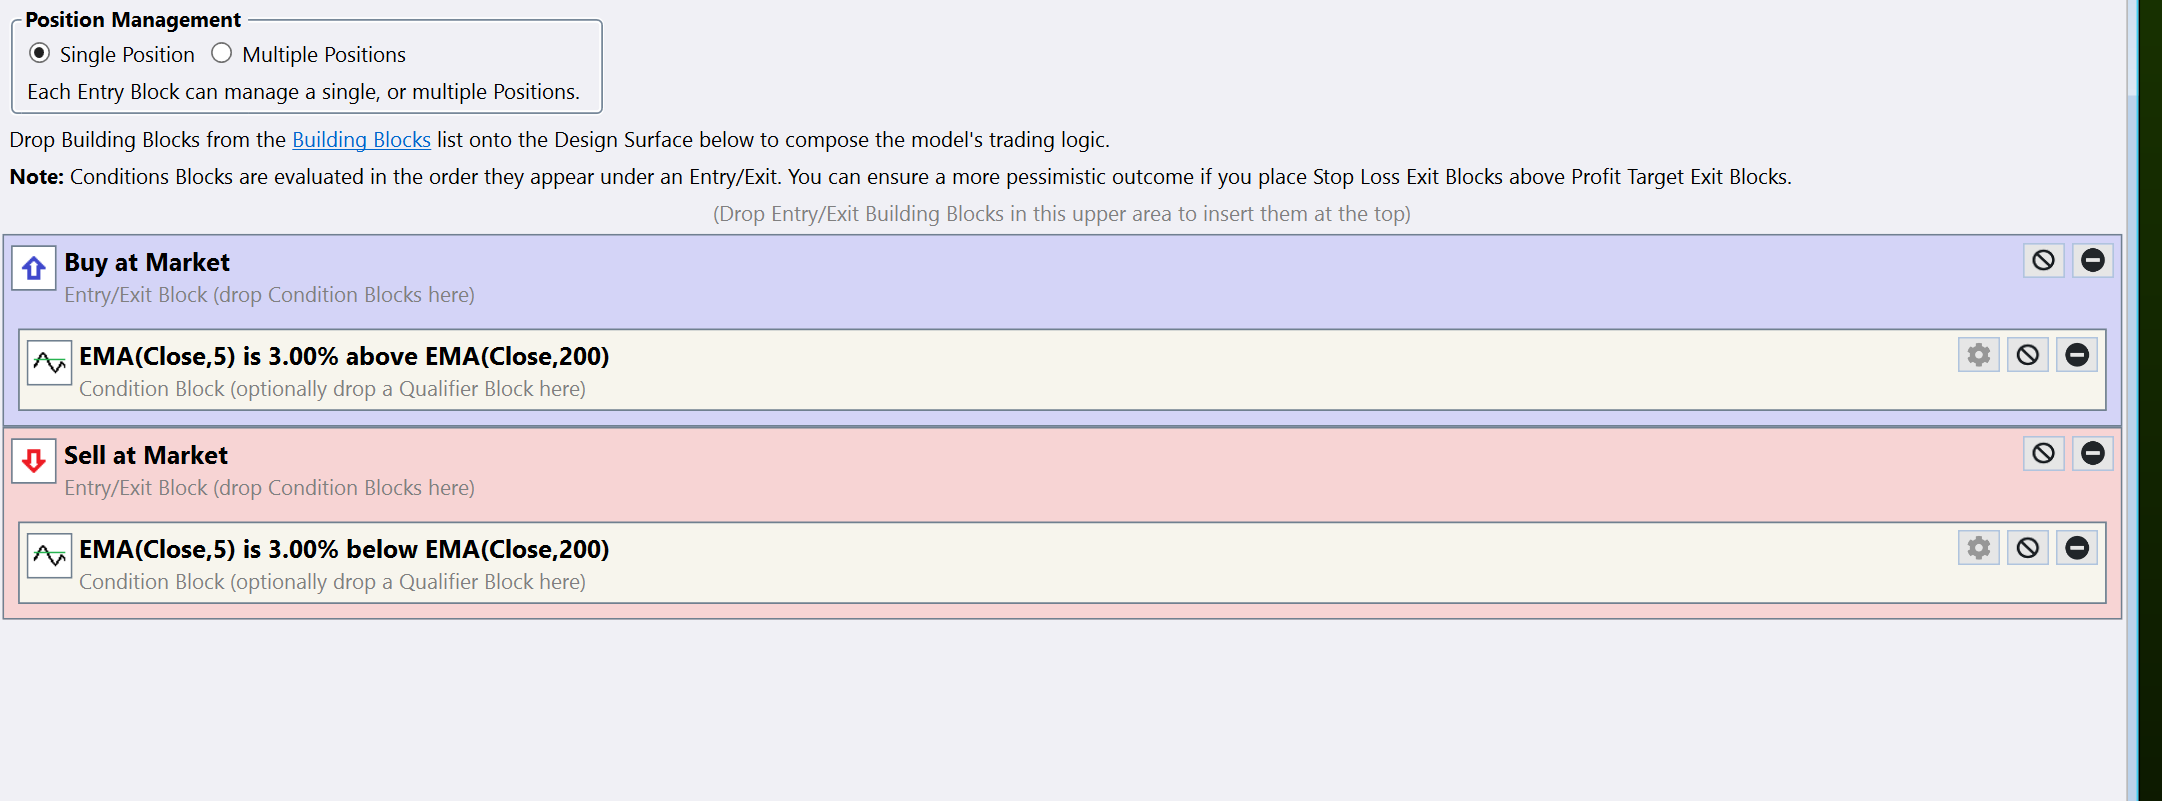
Task: Open gear settings for EMA above condition
Action: (x=1978, y=355)
